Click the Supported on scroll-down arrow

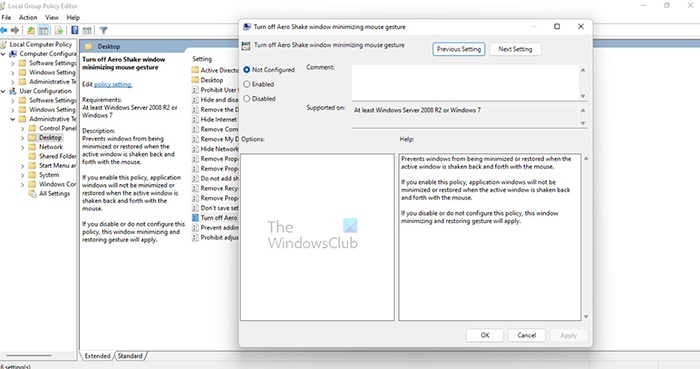click(x=583, y=123)
